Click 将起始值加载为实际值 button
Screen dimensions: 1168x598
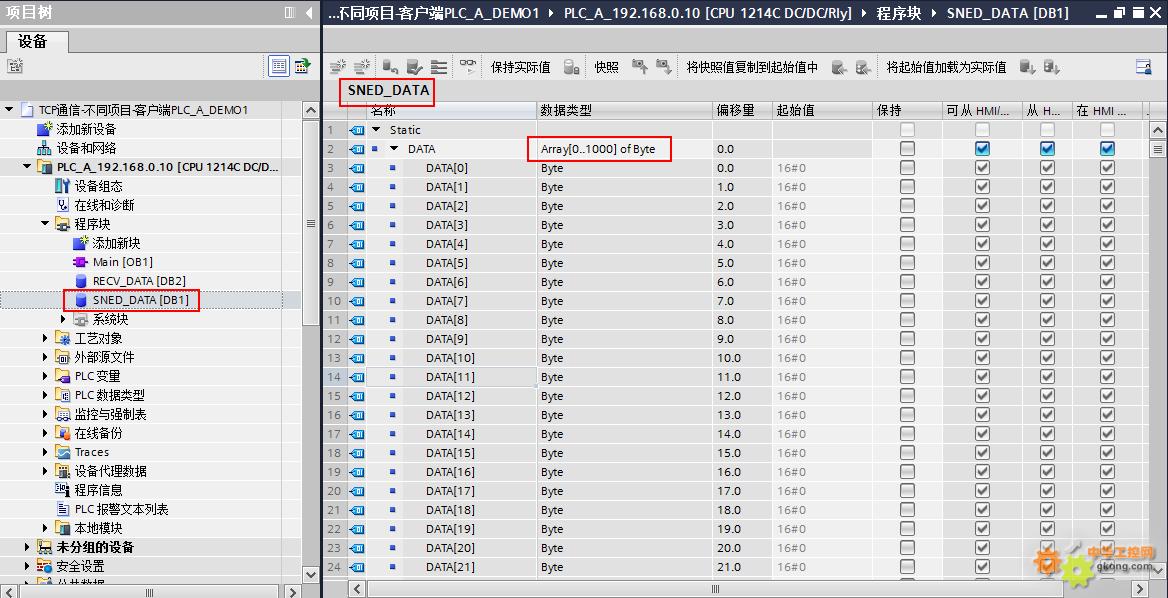(x=946, y=67)
